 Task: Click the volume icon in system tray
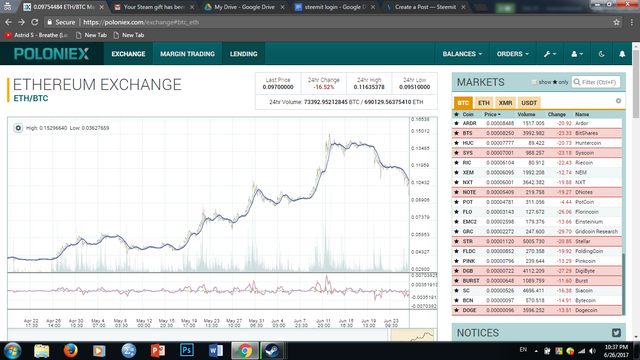[x=592, y=351]
